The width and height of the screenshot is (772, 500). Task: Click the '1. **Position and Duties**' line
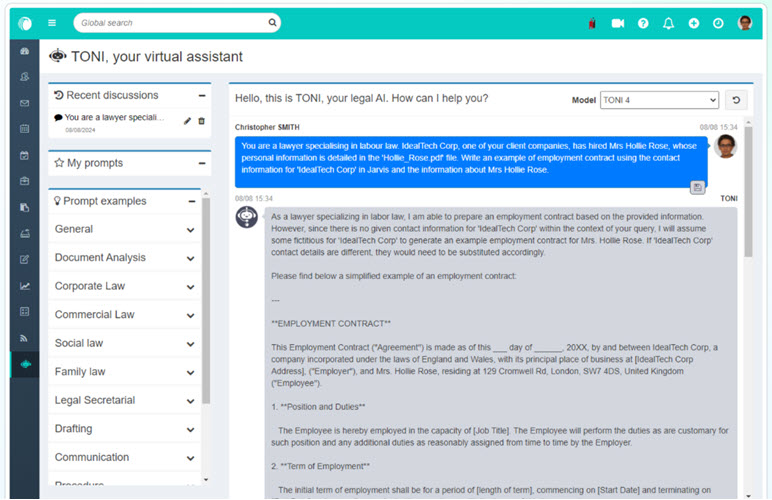[x=318, y=407]
